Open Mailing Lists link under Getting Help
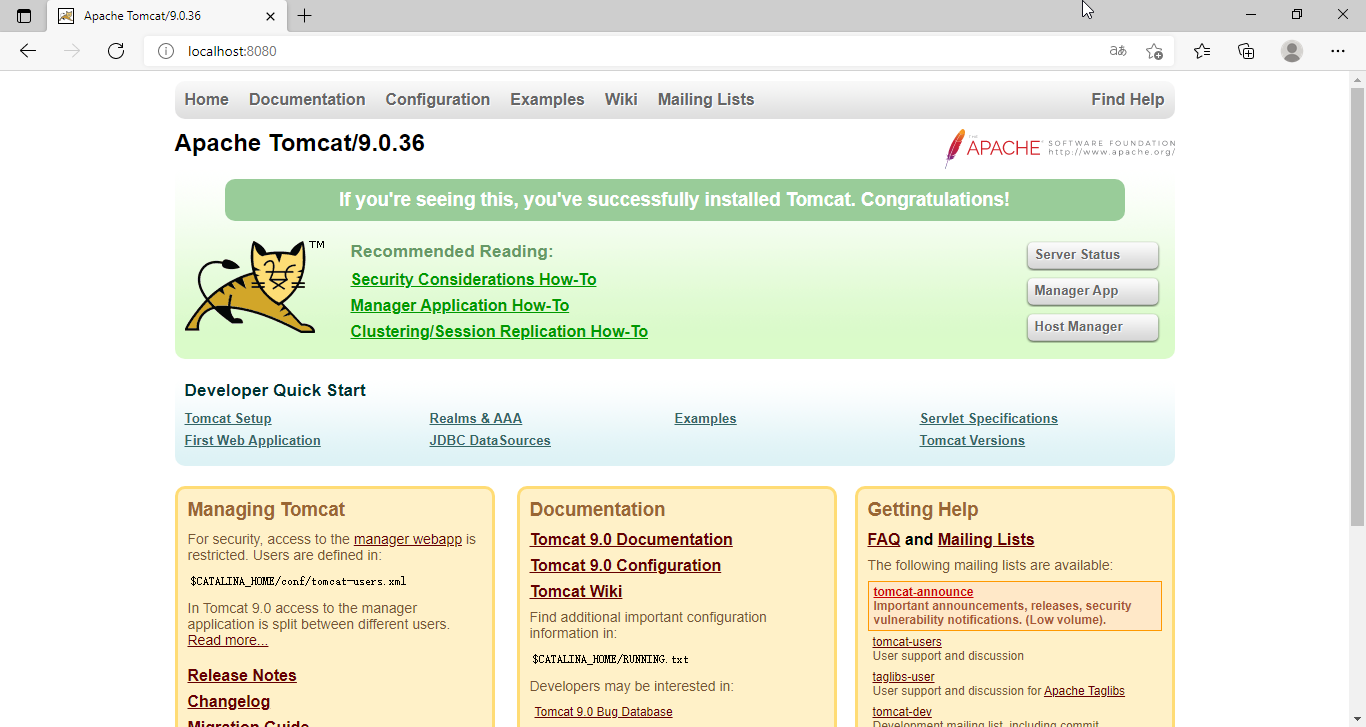 (x=986, y=540)
